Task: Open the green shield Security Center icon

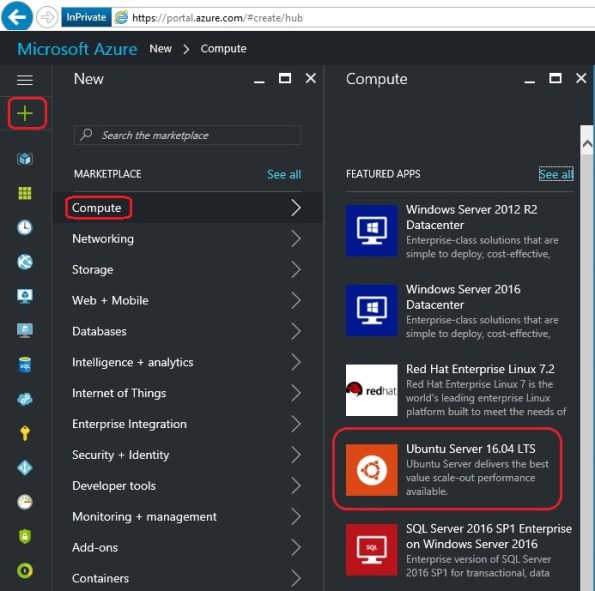Action: tap(25, 536)
